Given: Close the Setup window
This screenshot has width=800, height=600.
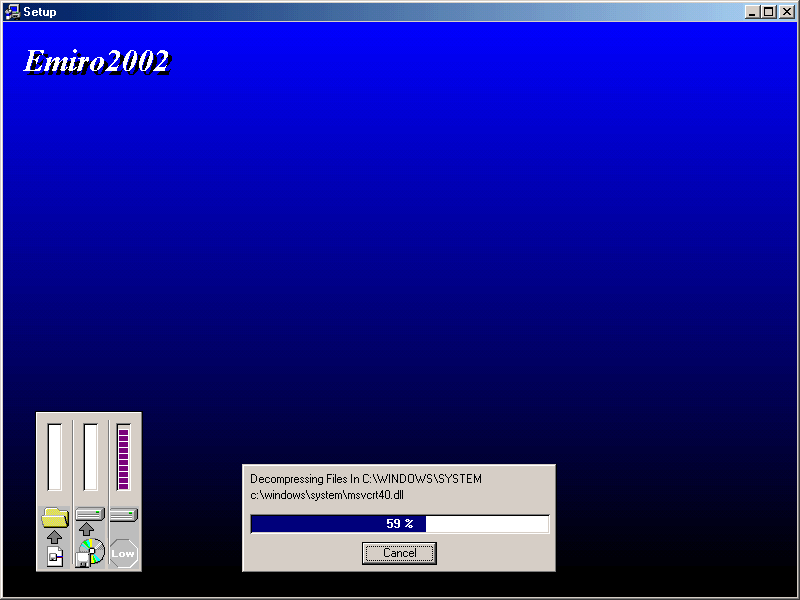Looking at the screenshot, I should click(x=787, y=12).
